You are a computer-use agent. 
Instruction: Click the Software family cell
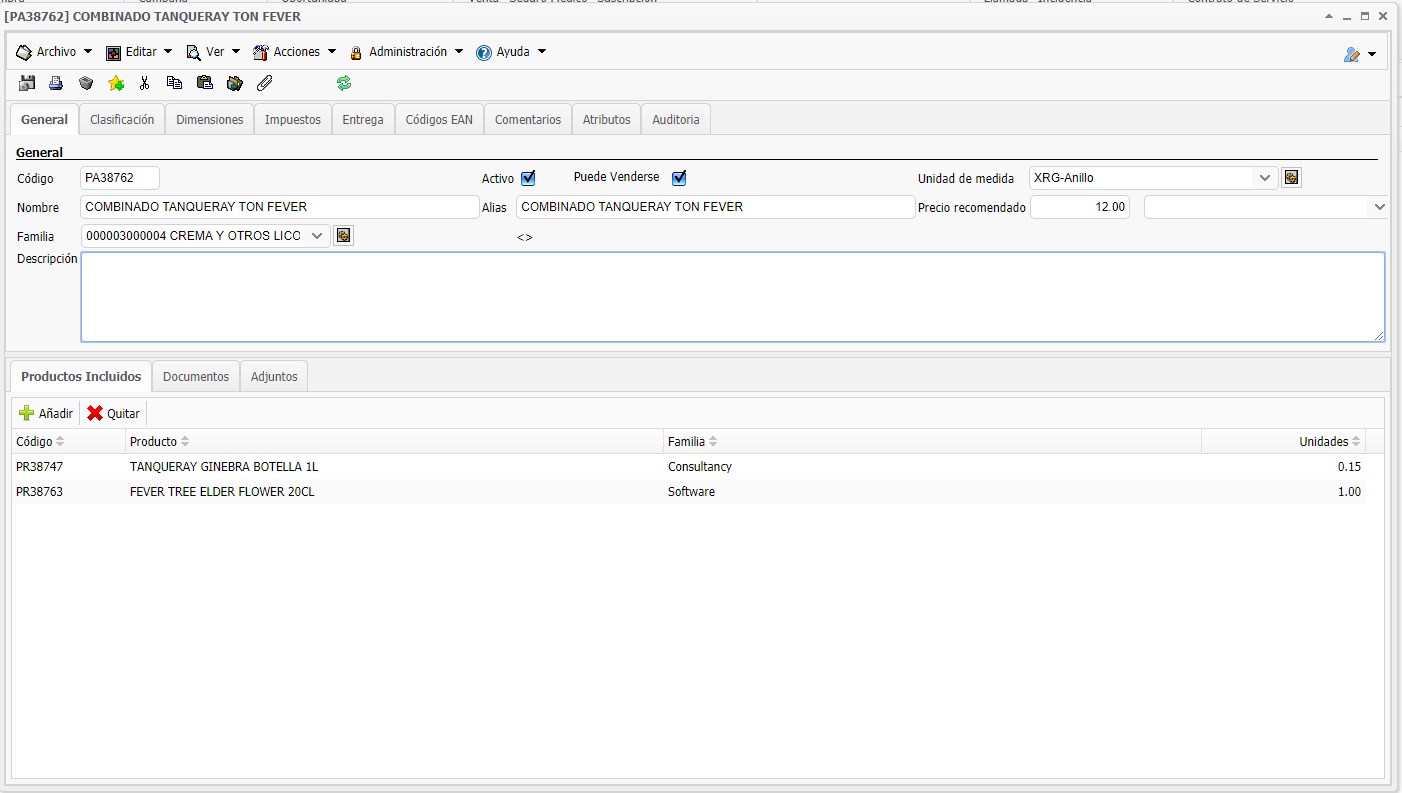click(x=692, y=492)
